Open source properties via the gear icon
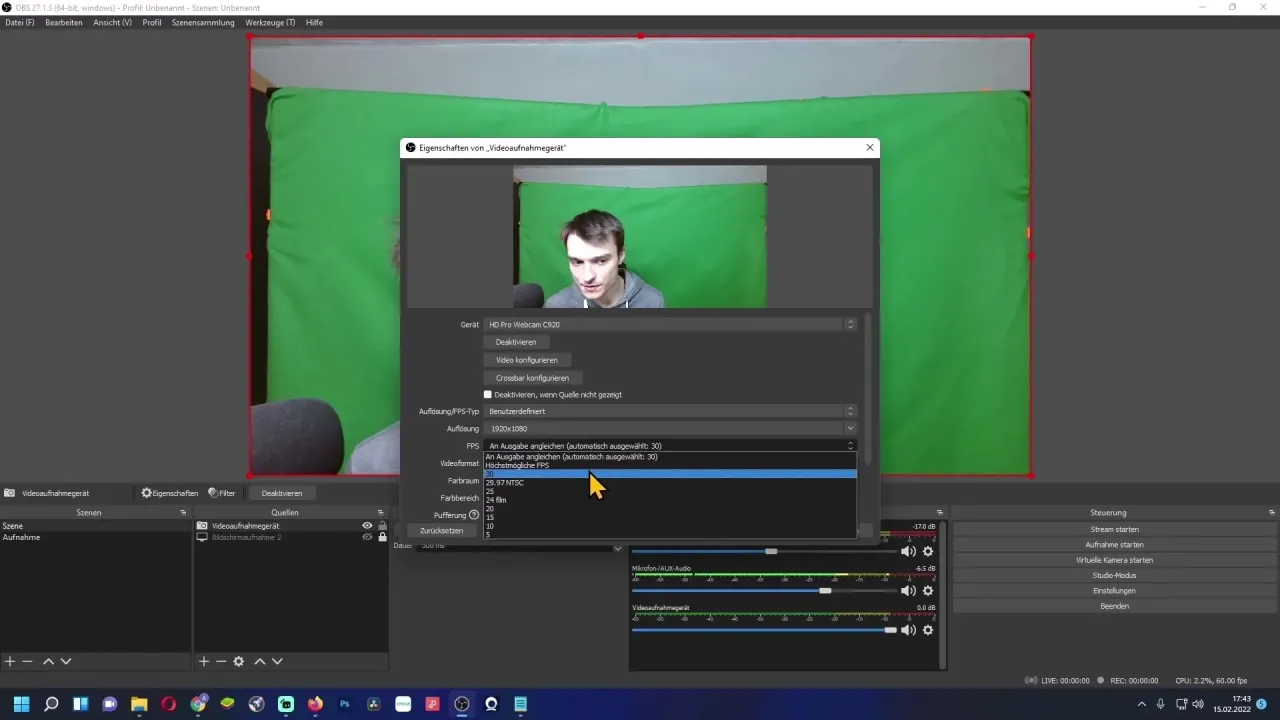Screen dimensions: 1280x720 [x=239, y=661]
